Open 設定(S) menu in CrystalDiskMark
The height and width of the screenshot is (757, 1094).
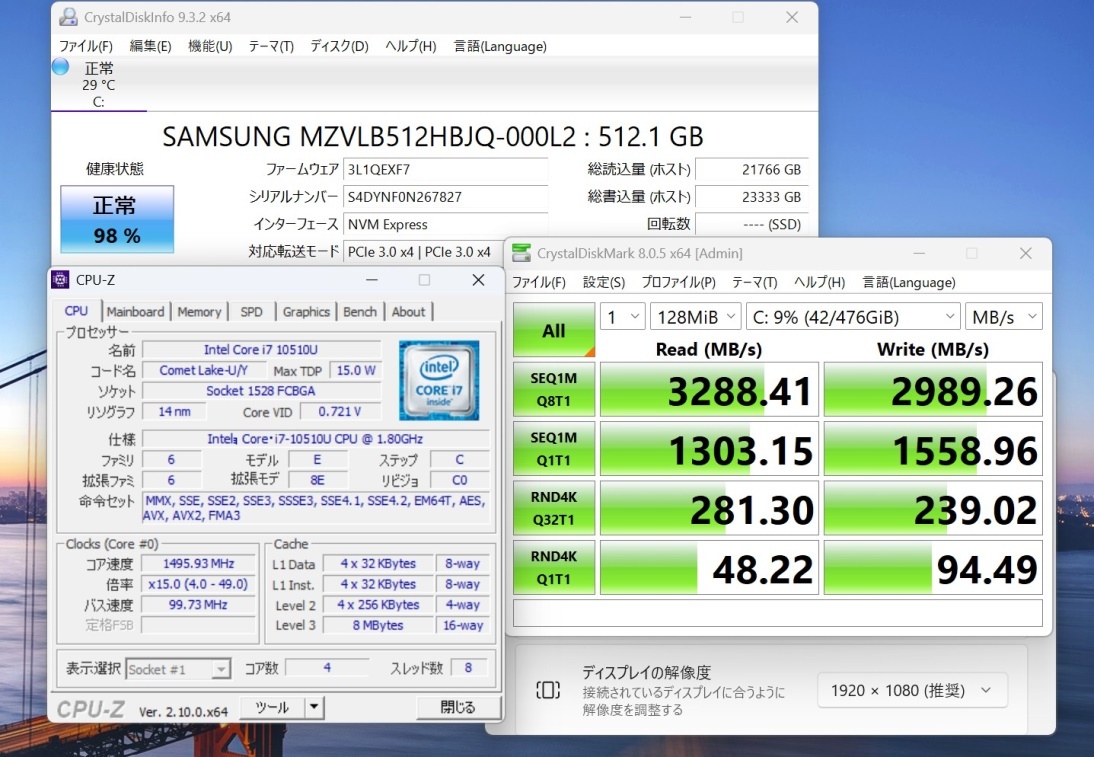[x=604, y=282]
